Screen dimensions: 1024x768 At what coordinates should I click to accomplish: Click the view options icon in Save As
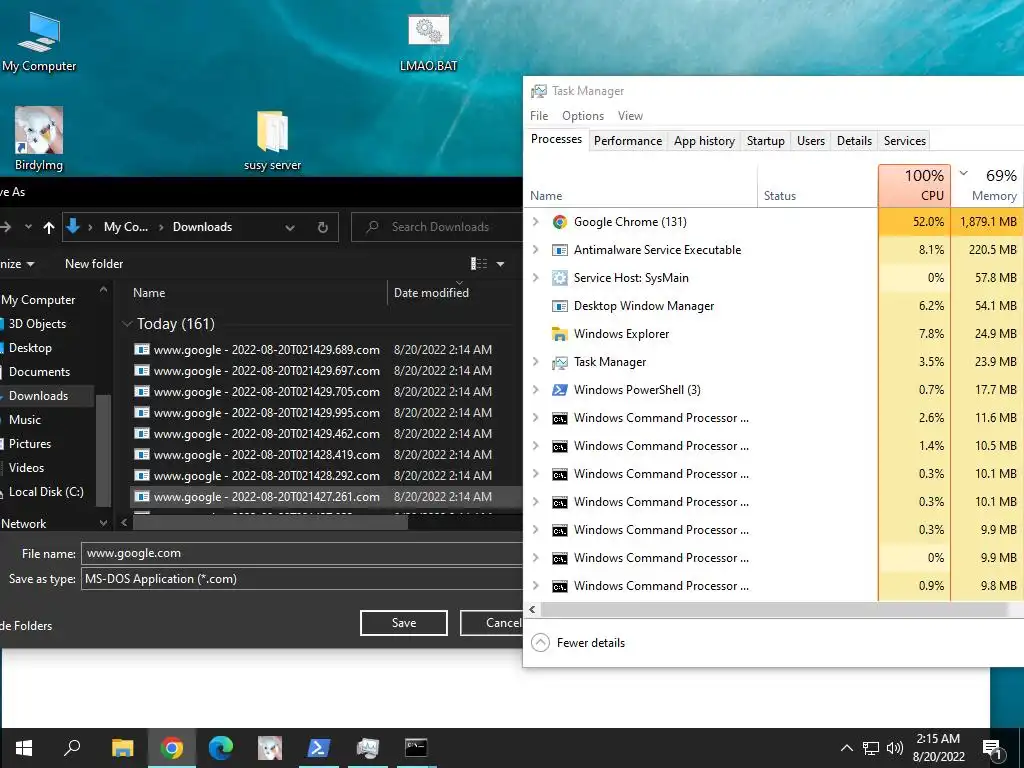479,264
